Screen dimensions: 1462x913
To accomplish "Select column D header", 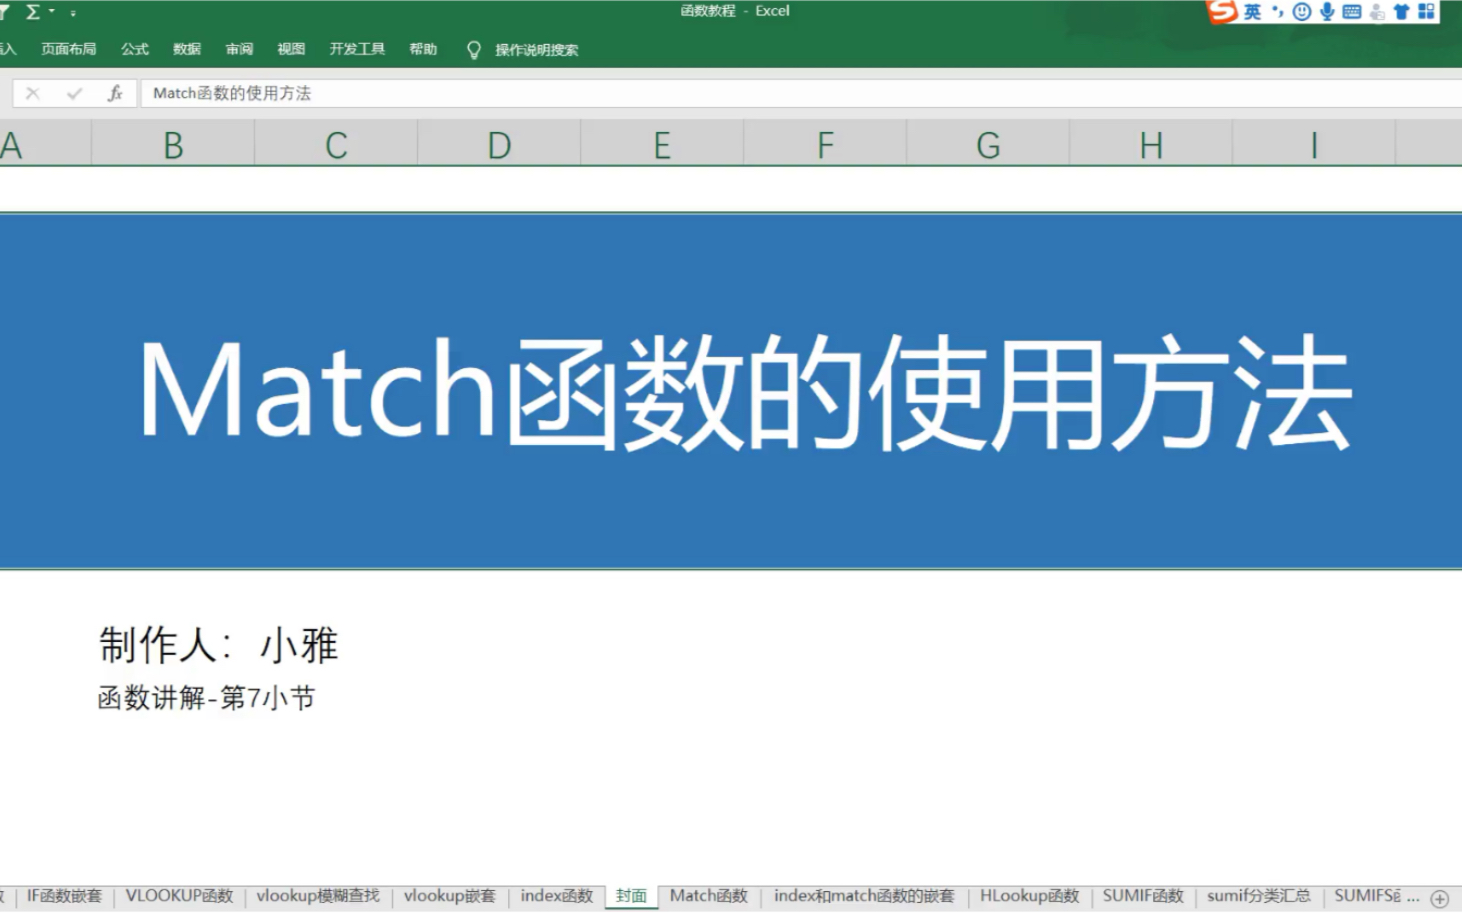I will click(x=499, y=145).
